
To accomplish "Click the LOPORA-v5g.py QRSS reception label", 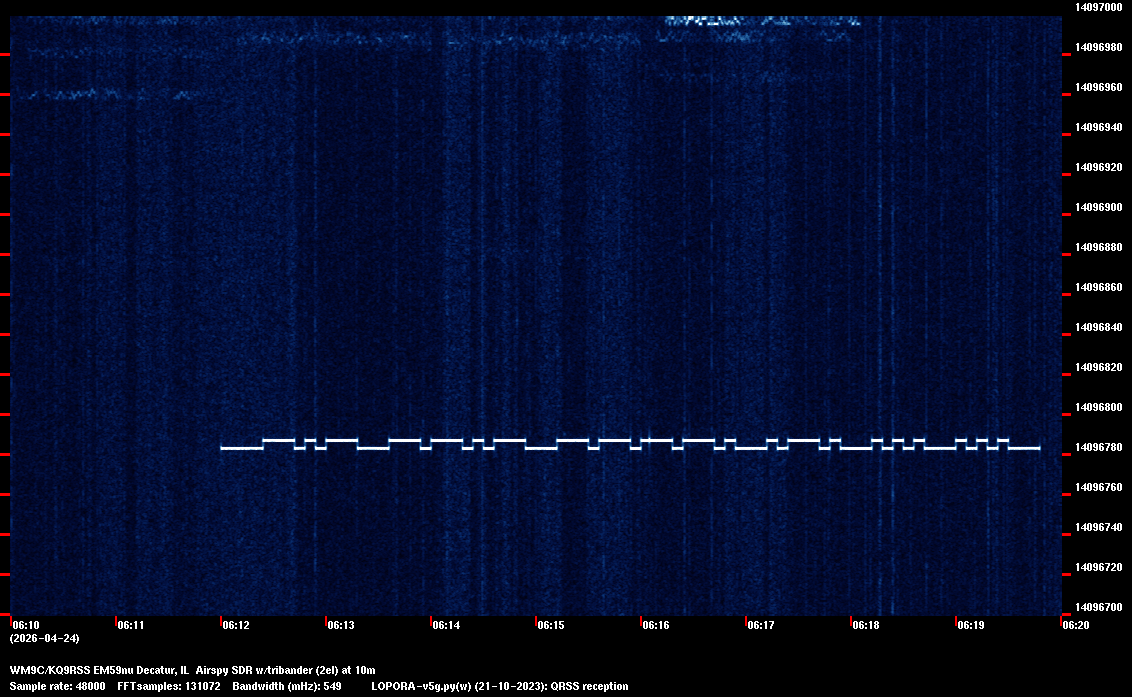I will (x=499, y=687).
